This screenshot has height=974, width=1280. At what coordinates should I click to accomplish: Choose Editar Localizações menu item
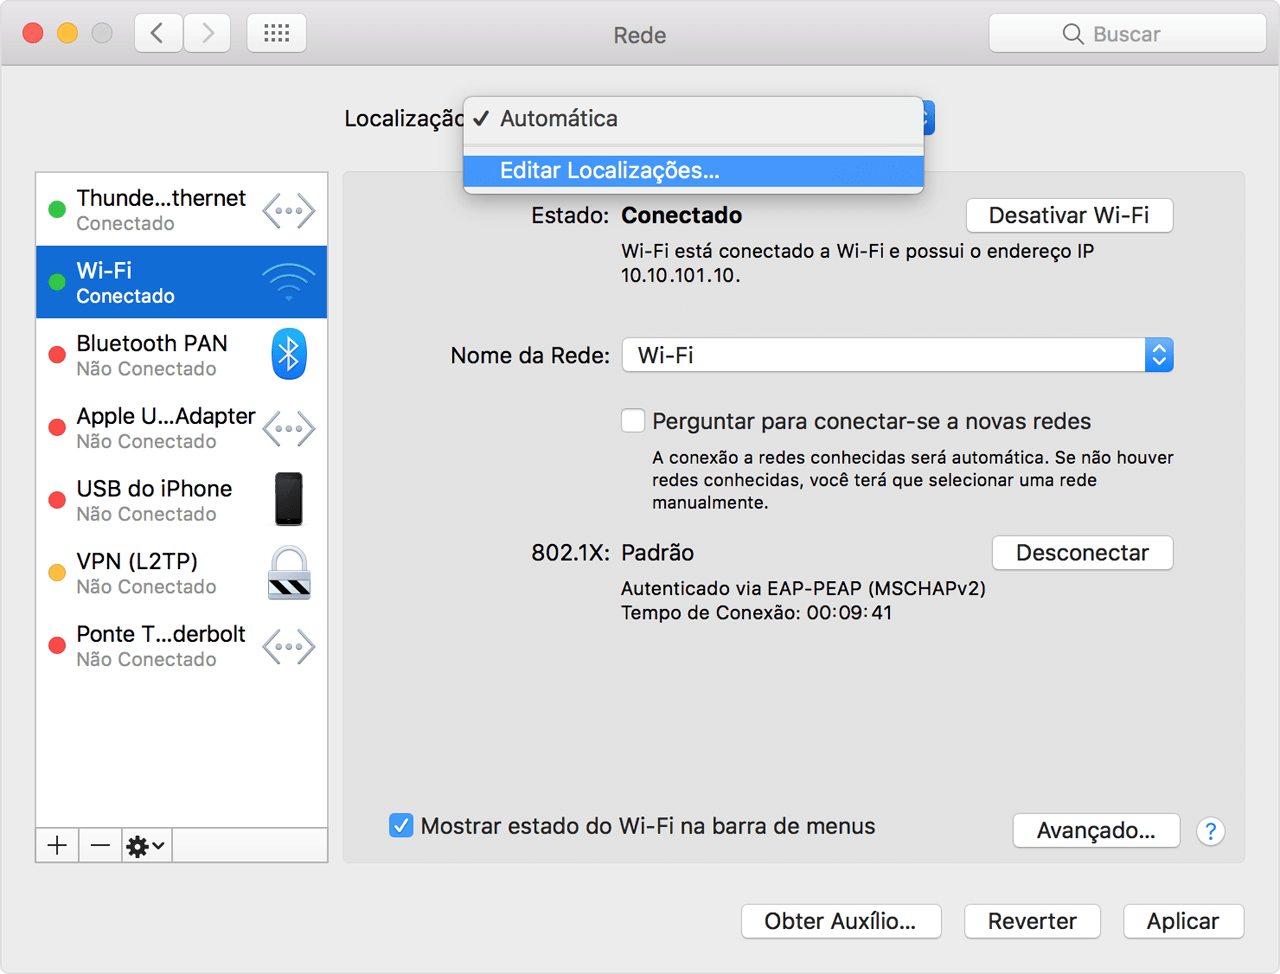(x=694, y=170)
